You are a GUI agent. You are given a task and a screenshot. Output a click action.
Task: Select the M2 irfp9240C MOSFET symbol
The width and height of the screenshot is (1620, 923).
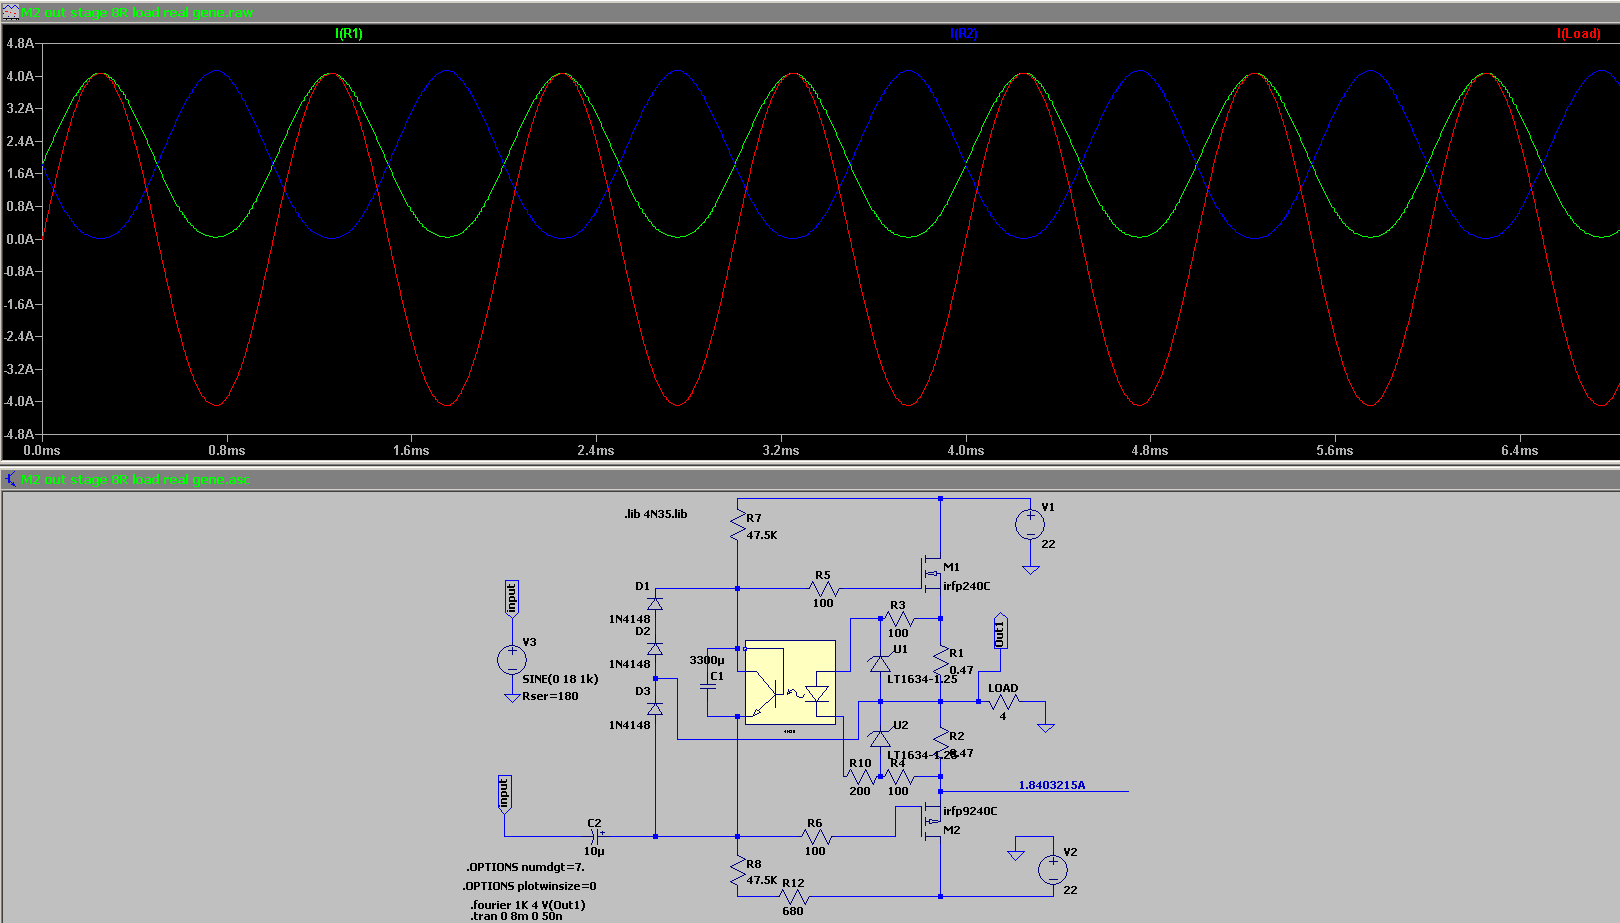point(932,822)
